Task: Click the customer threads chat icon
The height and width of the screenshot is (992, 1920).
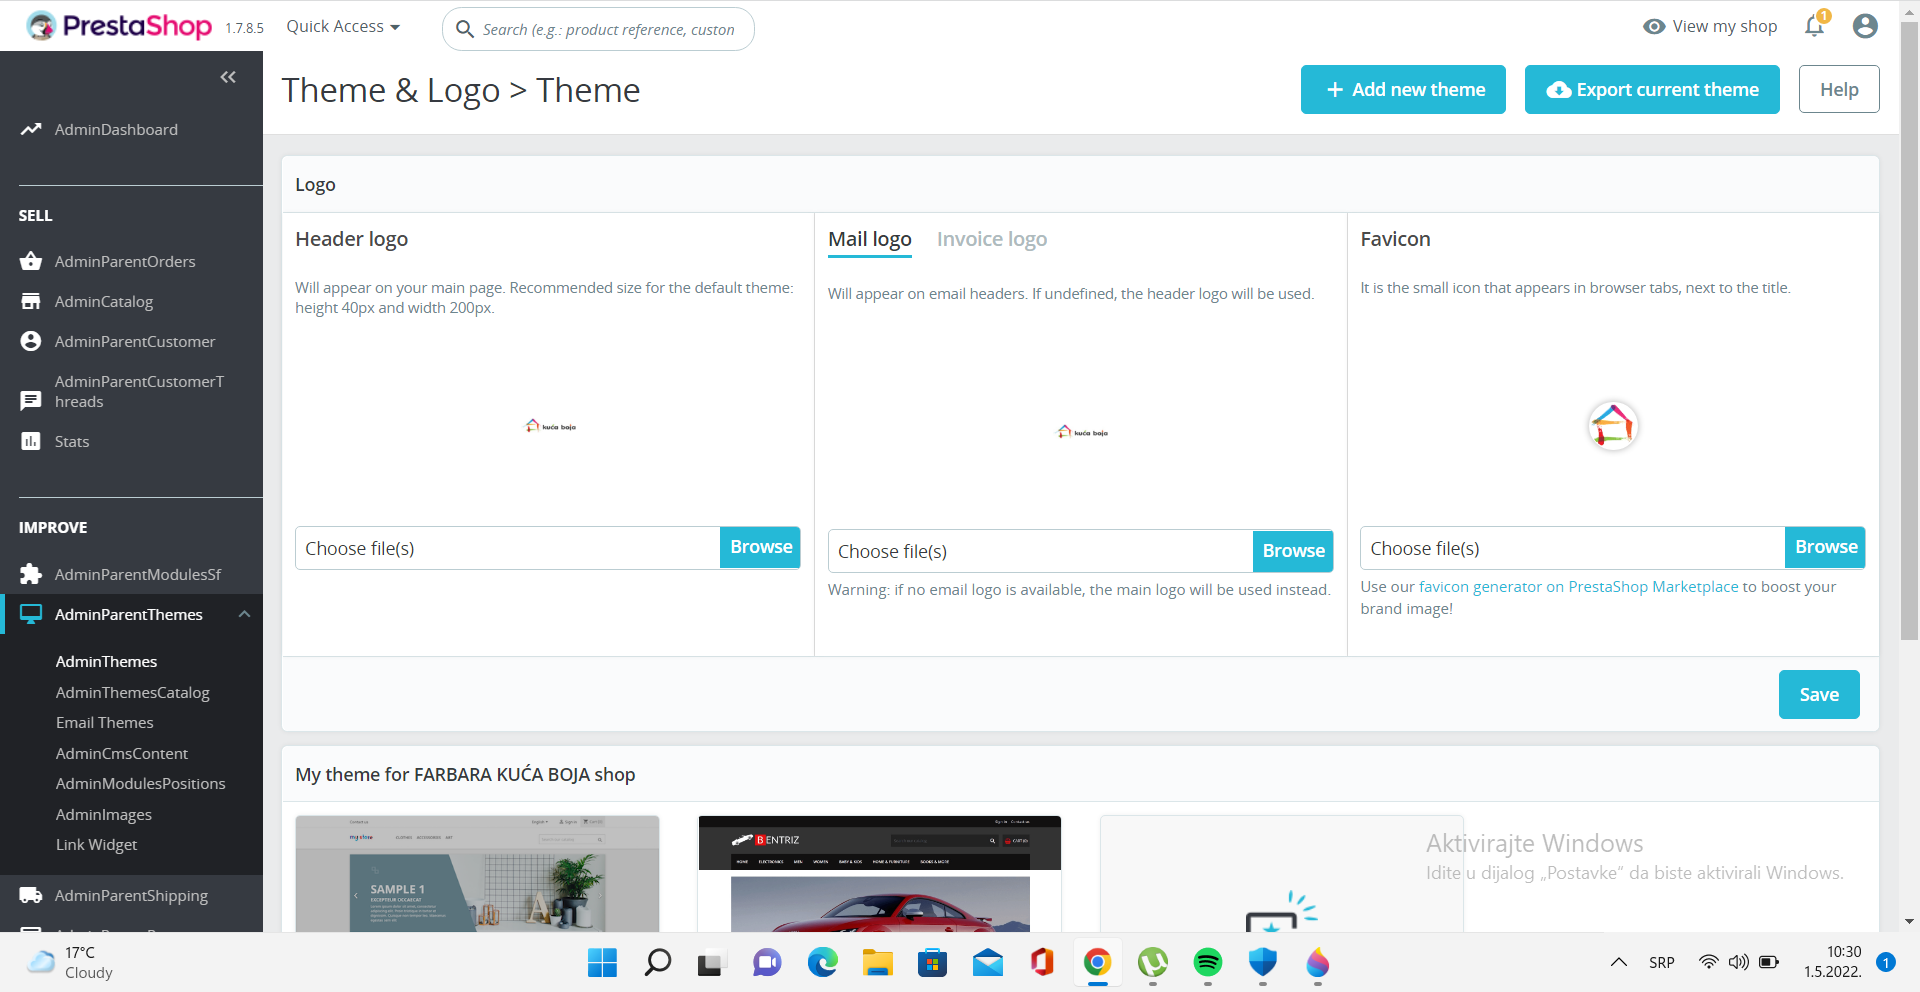Action: click(31, 401)
